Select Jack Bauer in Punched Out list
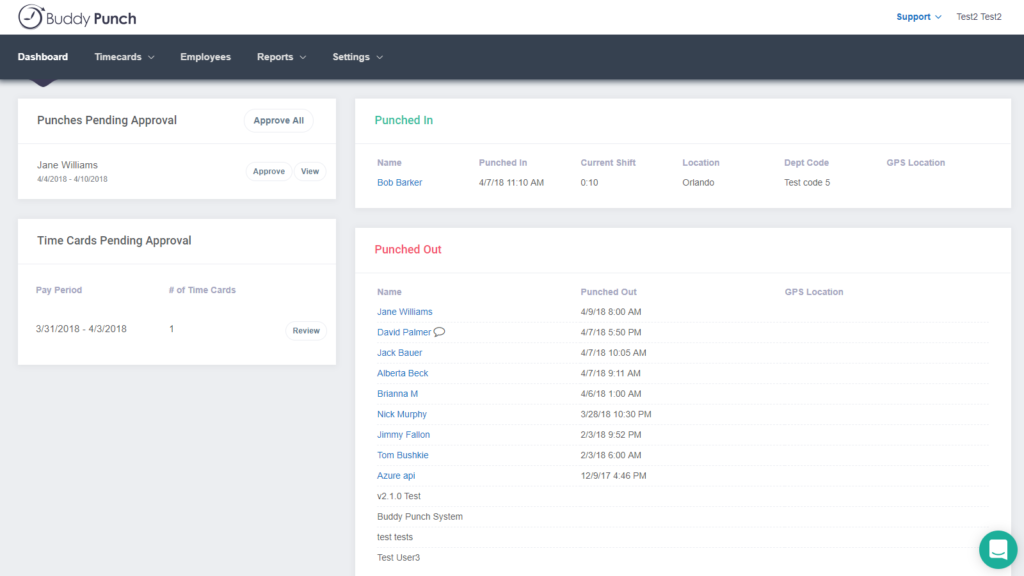 tap(399, 352)
